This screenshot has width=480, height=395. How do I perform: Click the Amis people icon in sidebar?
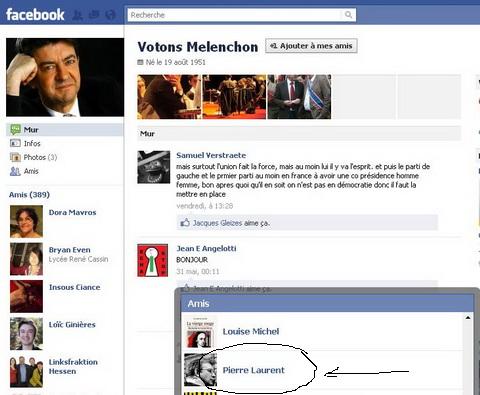point(15,171)
